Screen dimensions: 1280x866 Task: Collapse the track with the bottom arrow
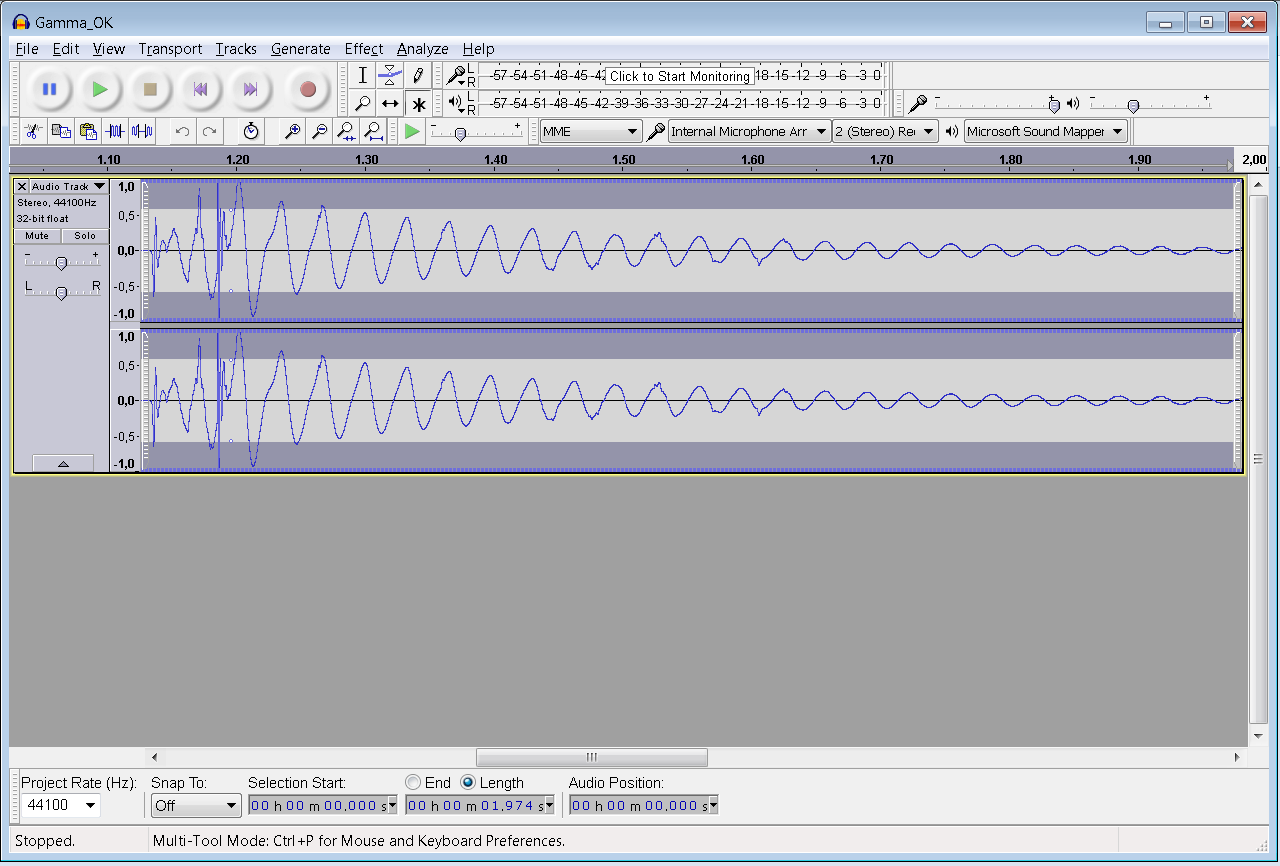pyautogui.click(x=63, y=464)
